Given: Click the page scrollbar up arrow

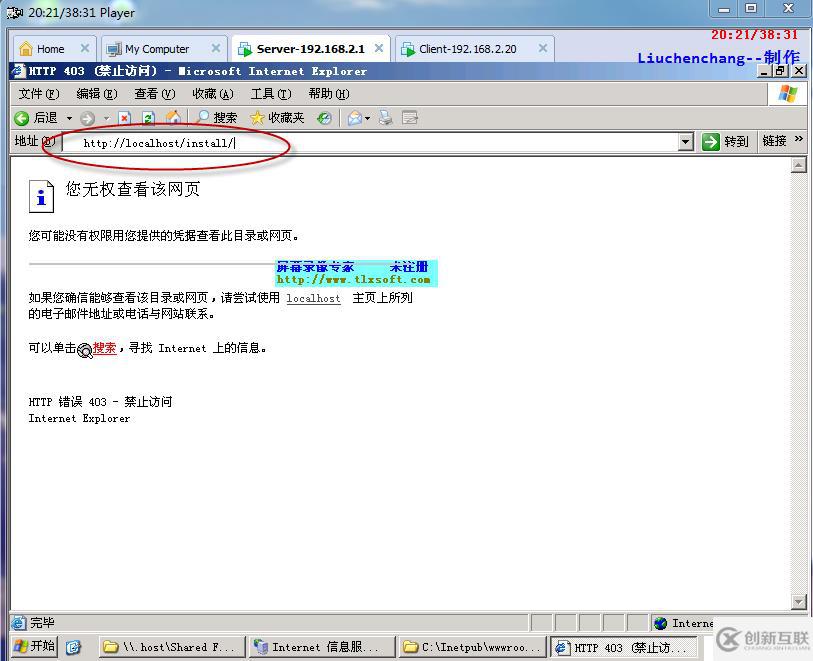Looking at the screenshot, I should tap(798, 165).
